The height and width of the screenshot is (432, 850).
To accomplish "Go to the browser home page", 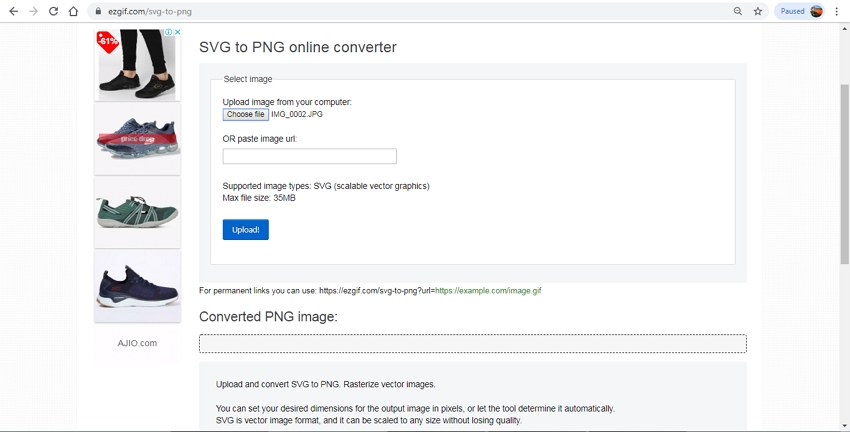I will pyautogui.click(x=73, y=11).
